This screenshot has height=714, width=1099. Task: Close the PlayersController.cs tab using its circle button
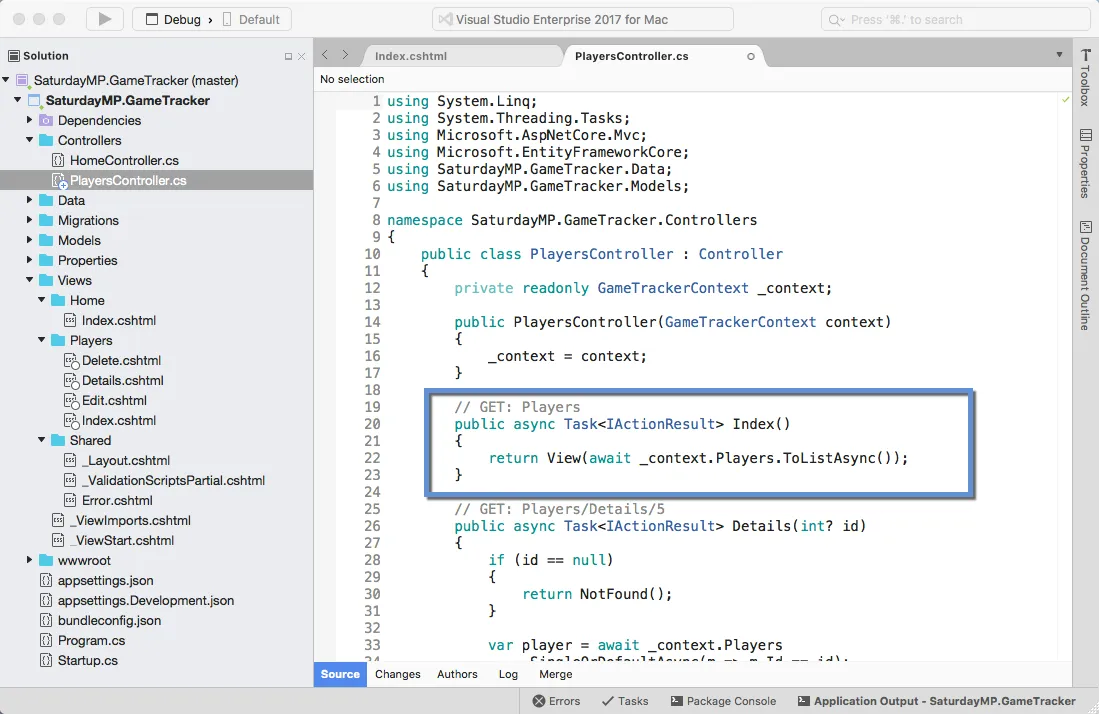751,56
